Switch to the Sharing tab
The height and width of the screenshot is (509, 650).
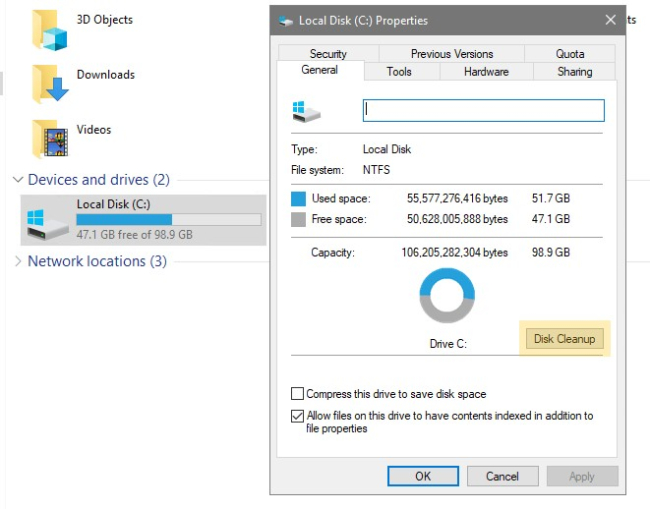click(575, 72)
